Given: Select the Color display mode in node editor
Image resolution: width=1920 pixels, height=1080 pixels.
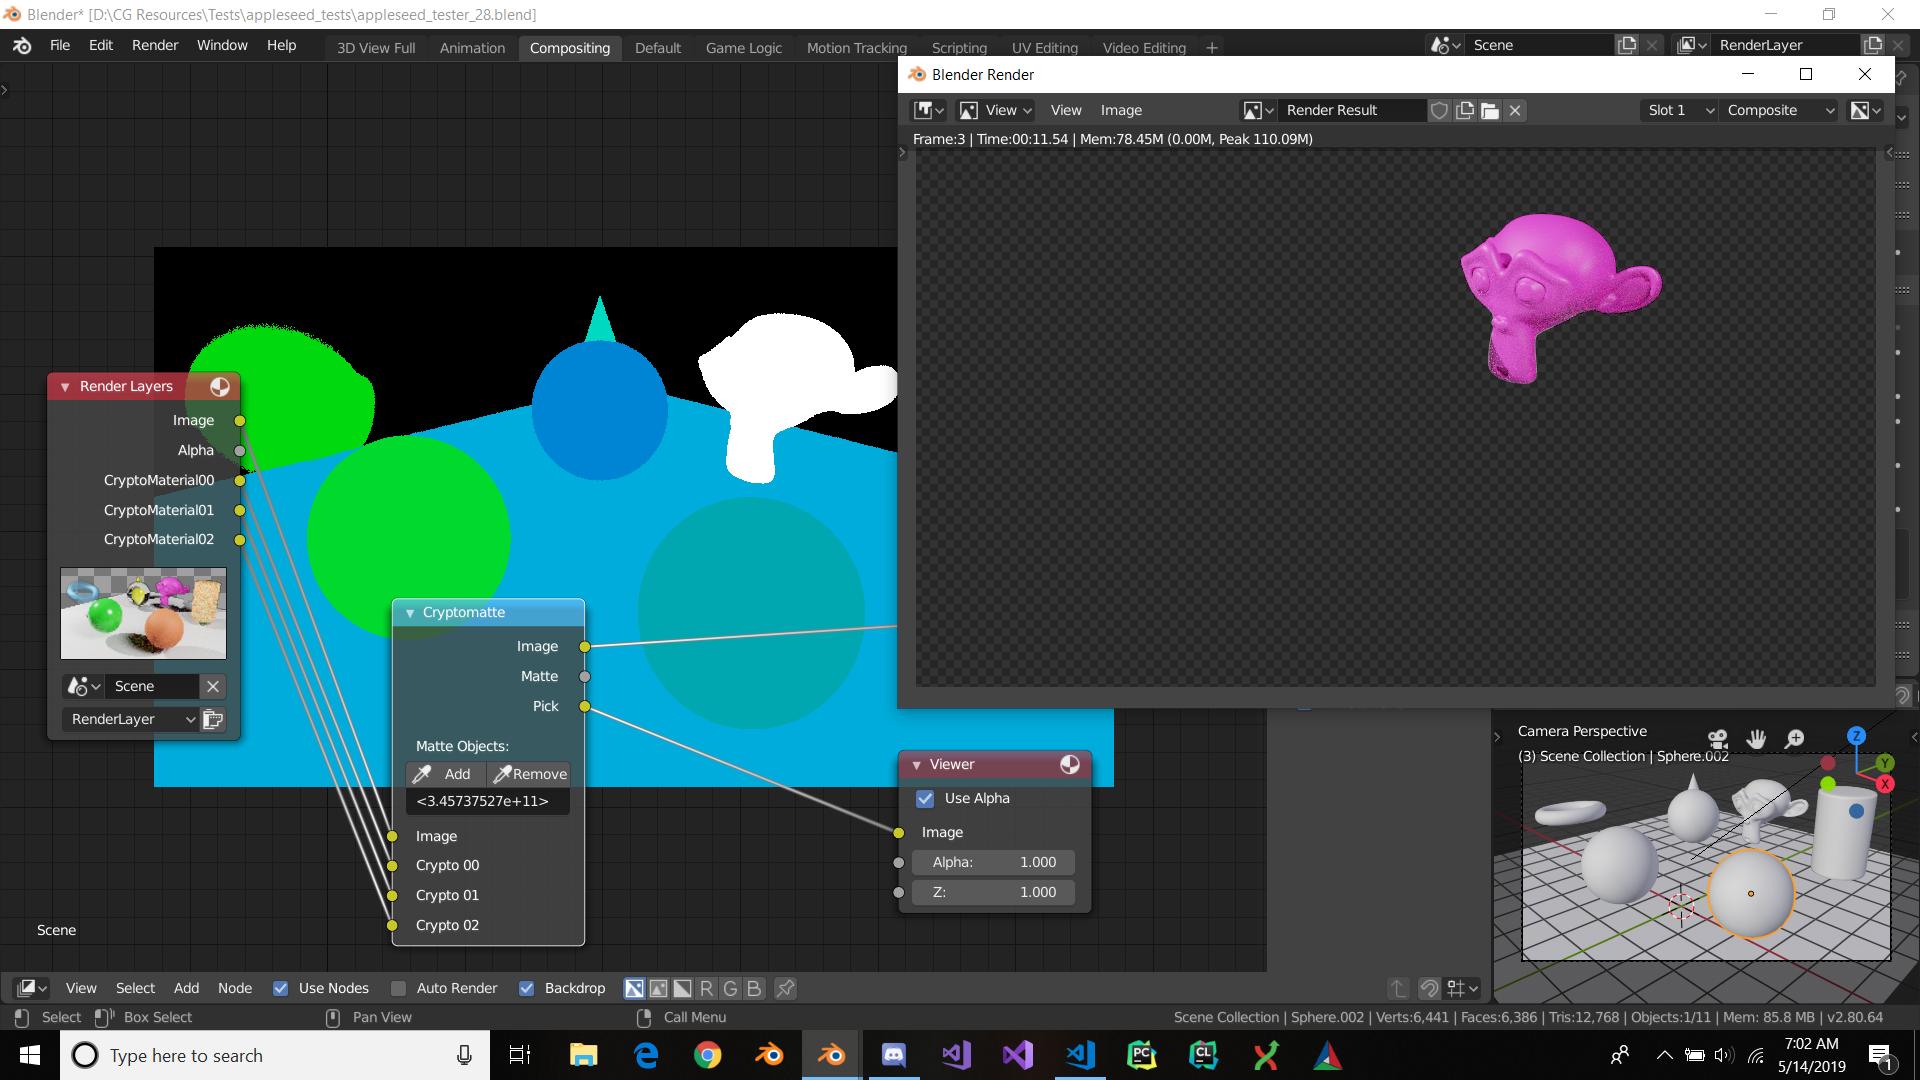Looking at the screenshot, I should (x=658, y=988).
